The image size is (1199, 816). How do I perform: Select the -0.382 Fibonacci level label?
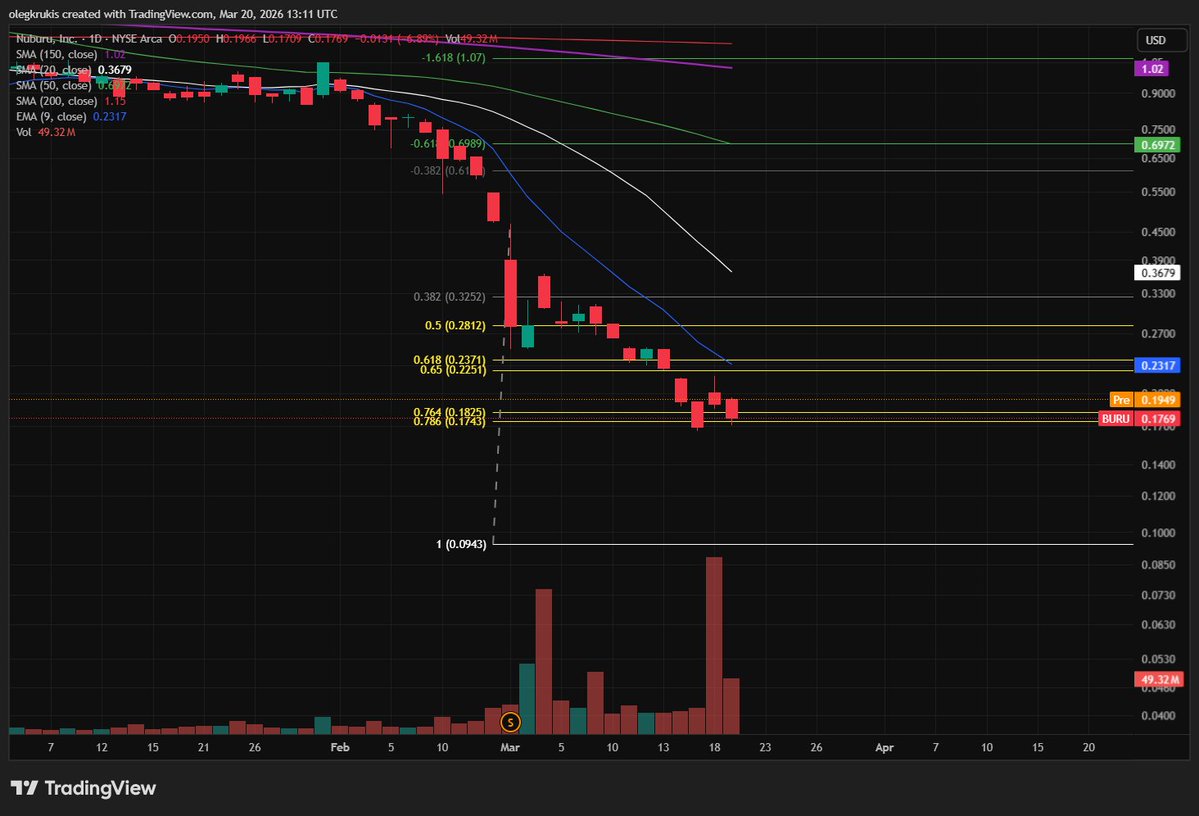pos(448,171)
